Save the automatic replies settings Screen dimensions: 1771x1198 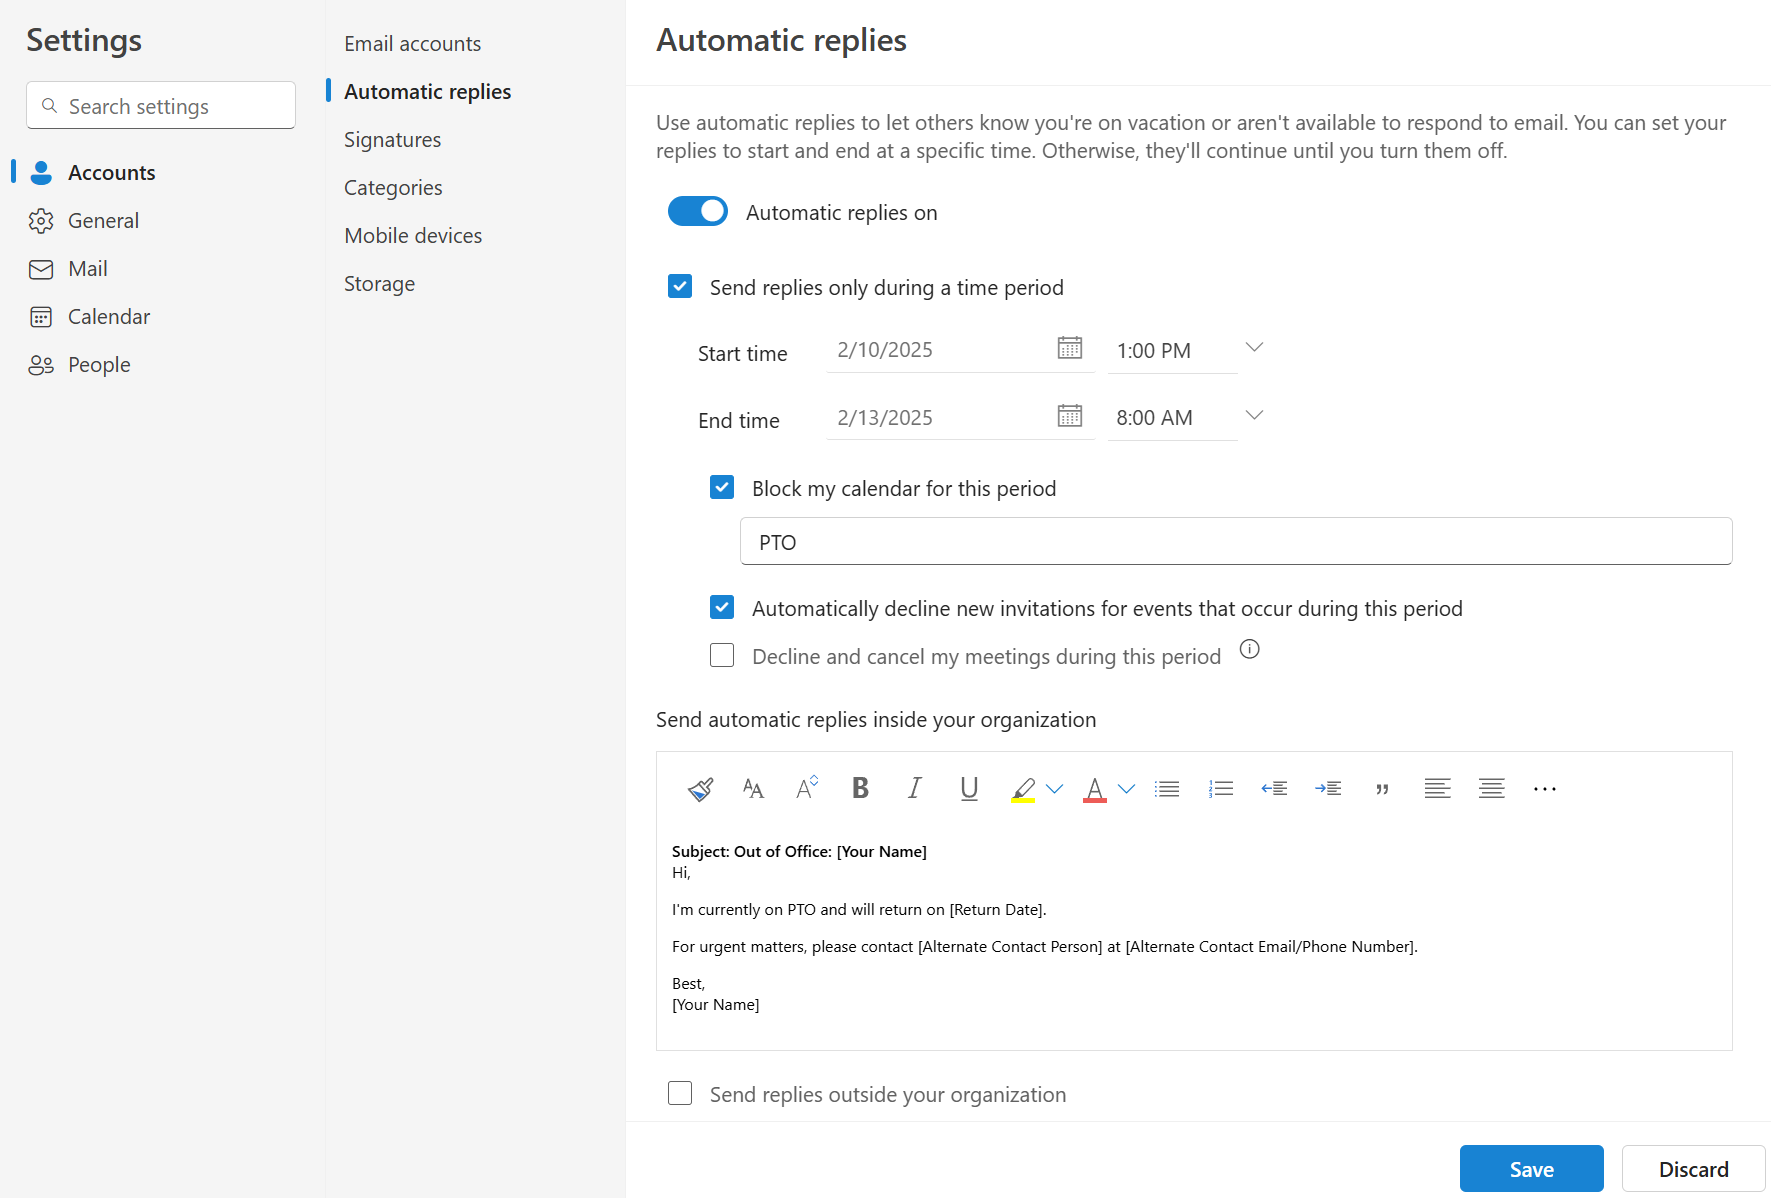pos(1531,1168)
